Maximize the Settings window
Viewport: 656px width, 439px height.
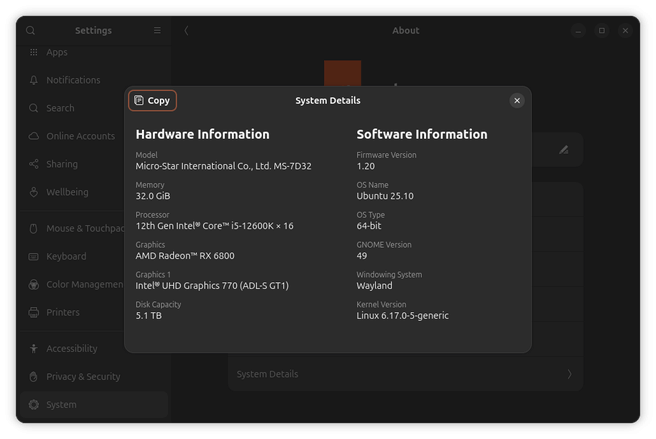(x=602, y=31)
